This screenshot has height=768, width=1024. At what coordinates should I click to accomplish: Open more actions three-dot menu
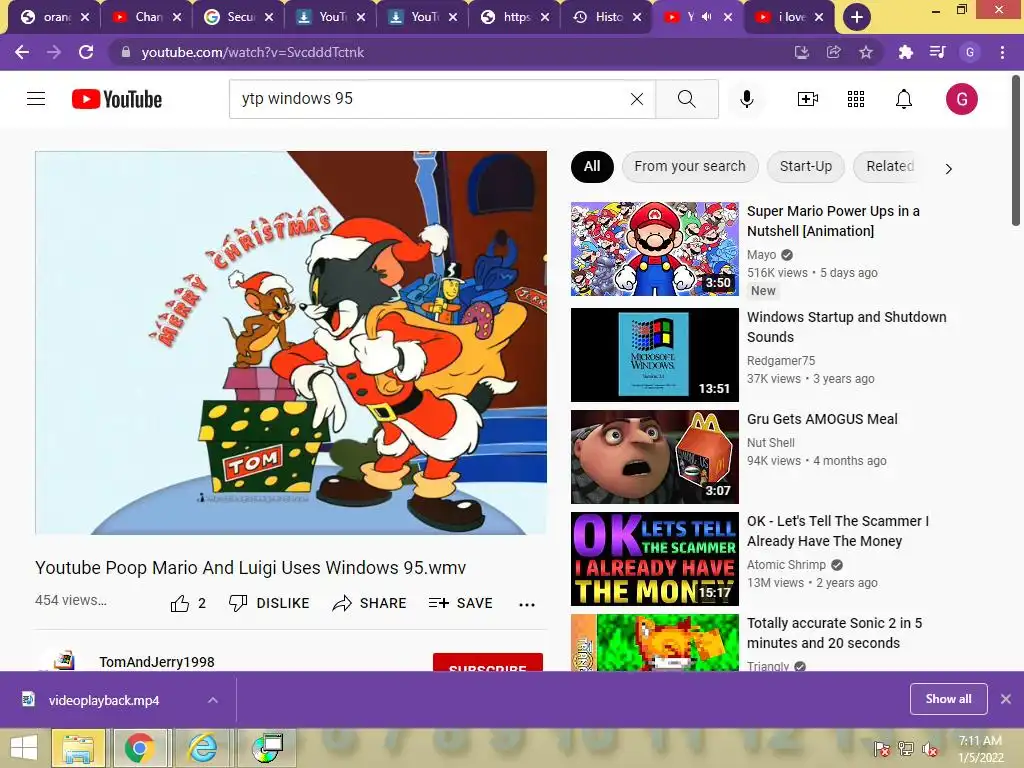pyautogui.click(x=526, y=604)
